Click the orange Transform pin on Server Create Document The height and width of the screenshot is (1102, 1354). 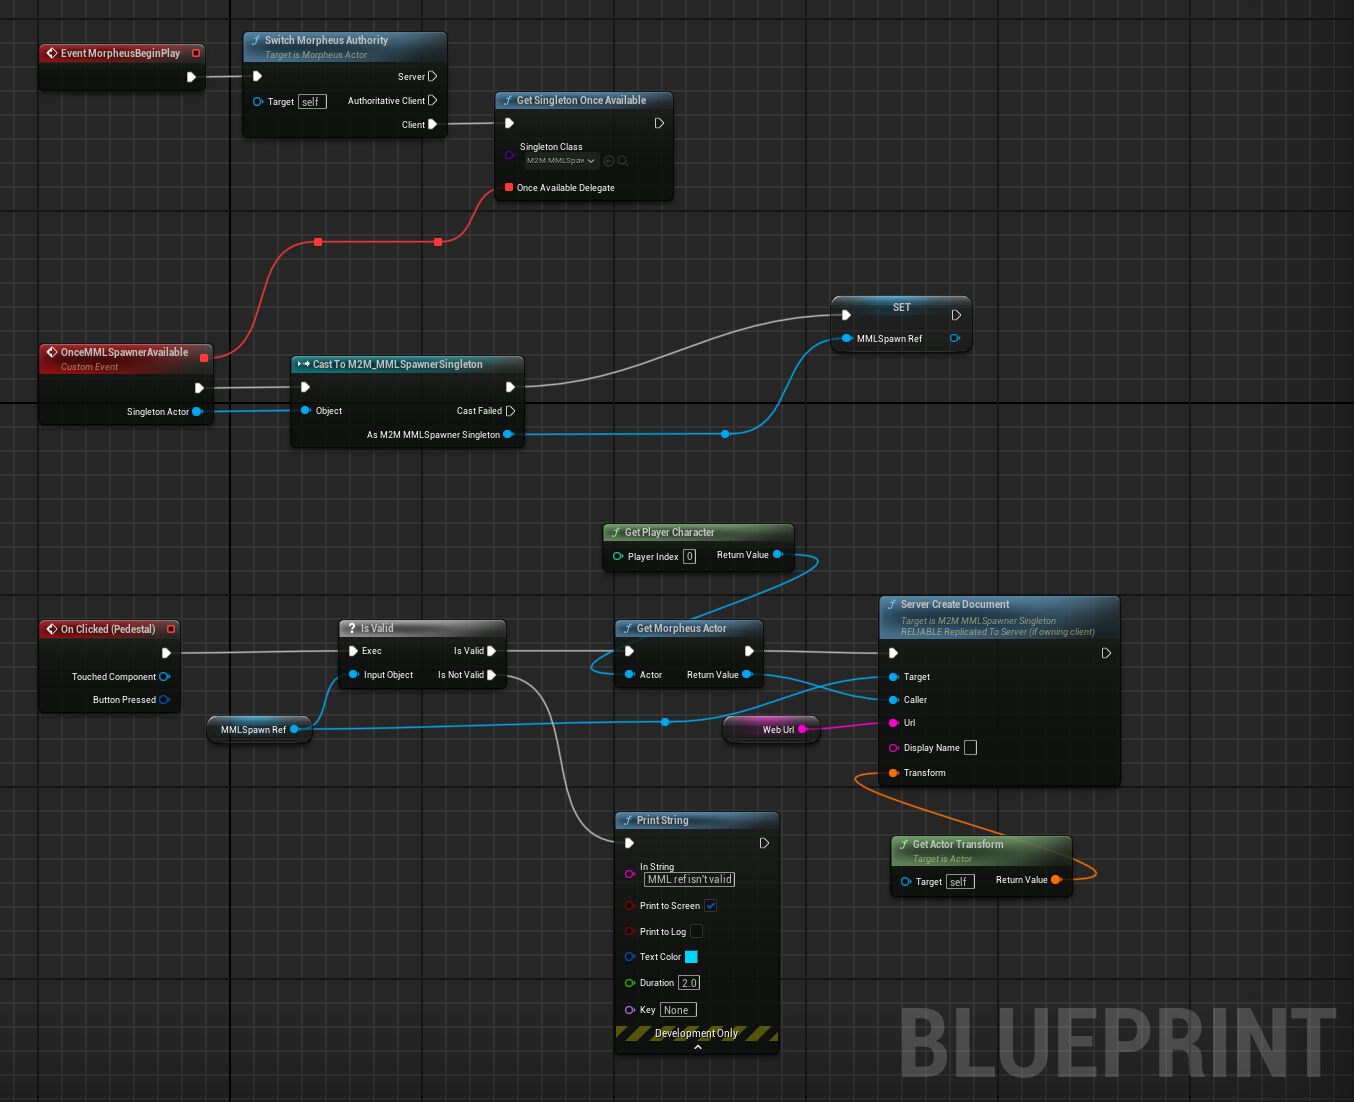click(x=893, y=773)
